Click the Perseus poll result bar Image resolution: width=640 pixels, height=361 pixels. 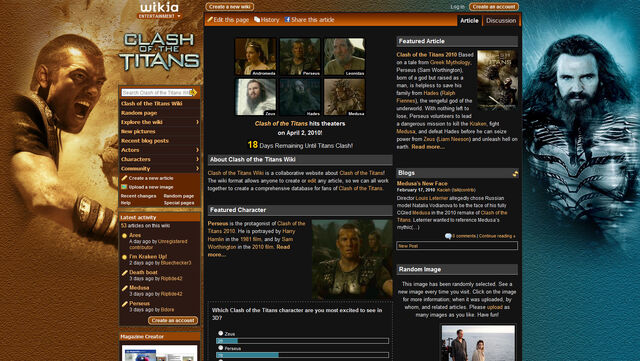pos(302,355)
